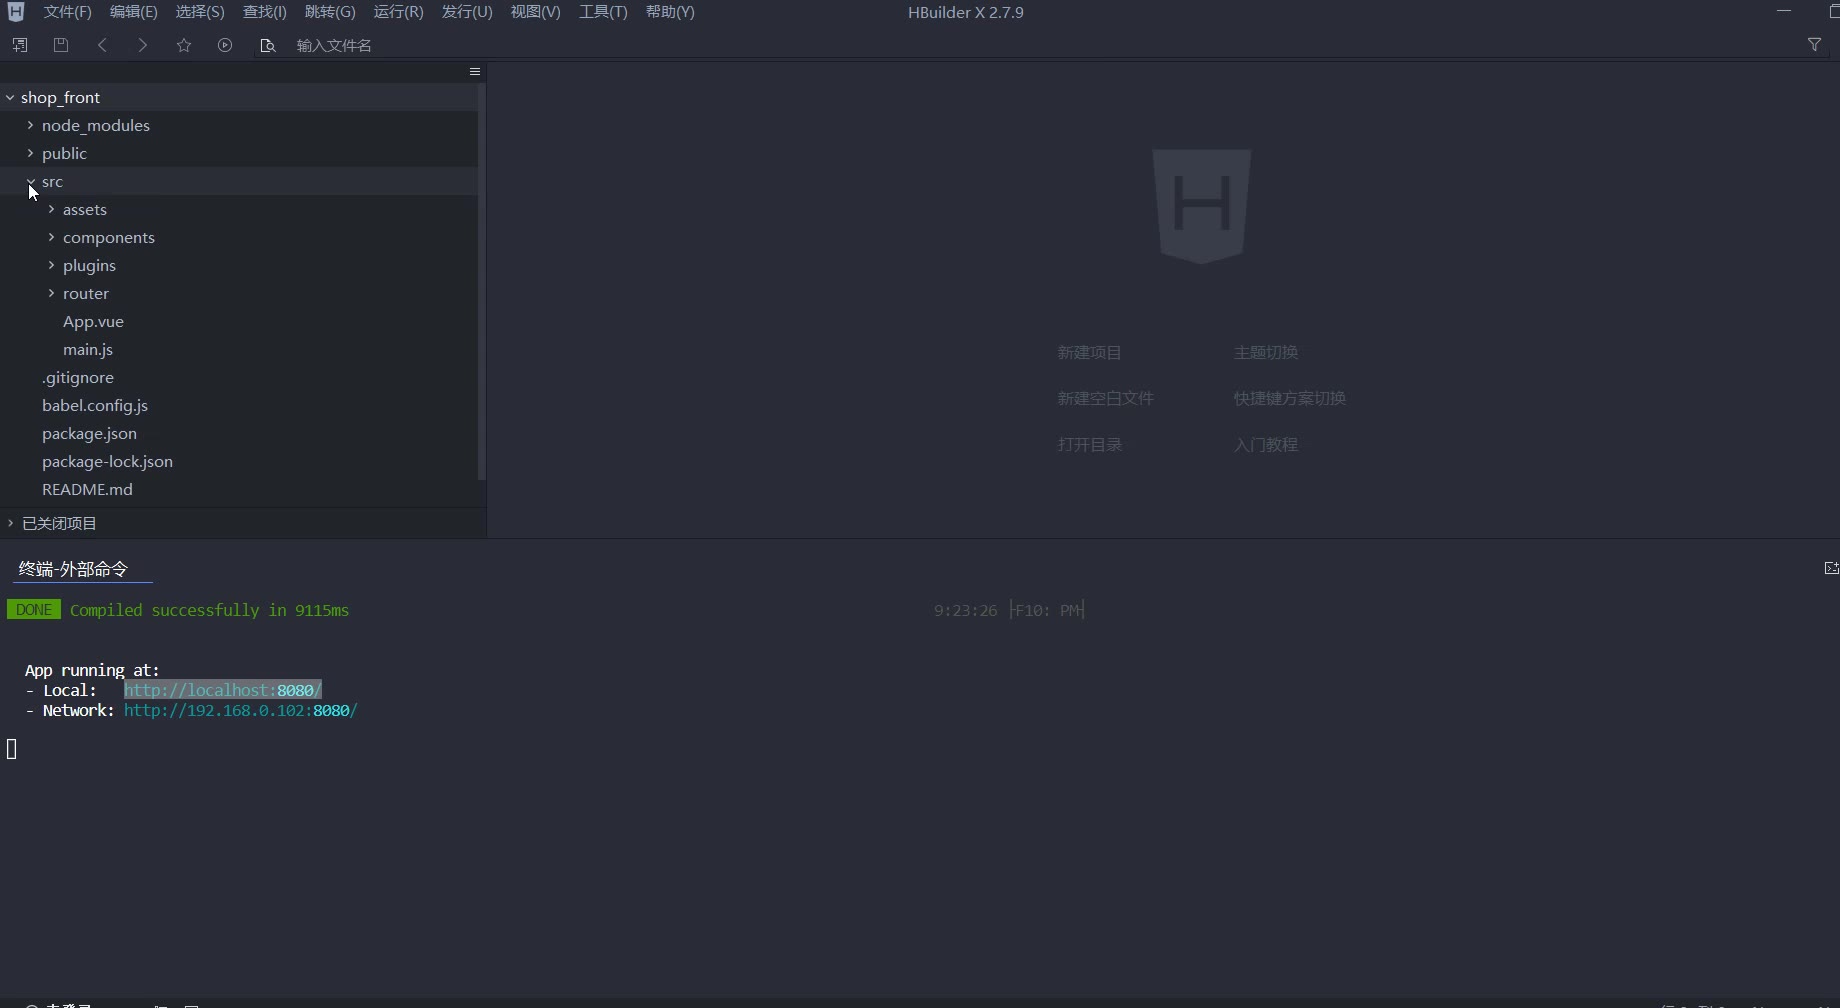The height and width of the screenshot is (1008, 1840).
Task: Select README.md file
Action: point(87,489)
